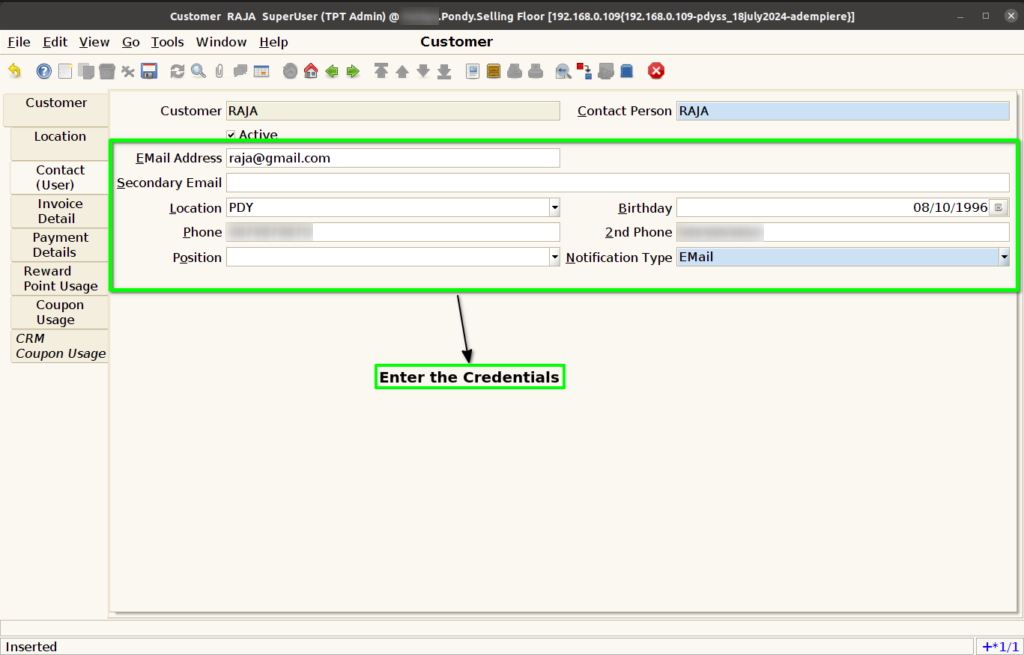The image size is (1024, 655).
Task: Open the Invoice Detail tab
Action: [59, 211]
